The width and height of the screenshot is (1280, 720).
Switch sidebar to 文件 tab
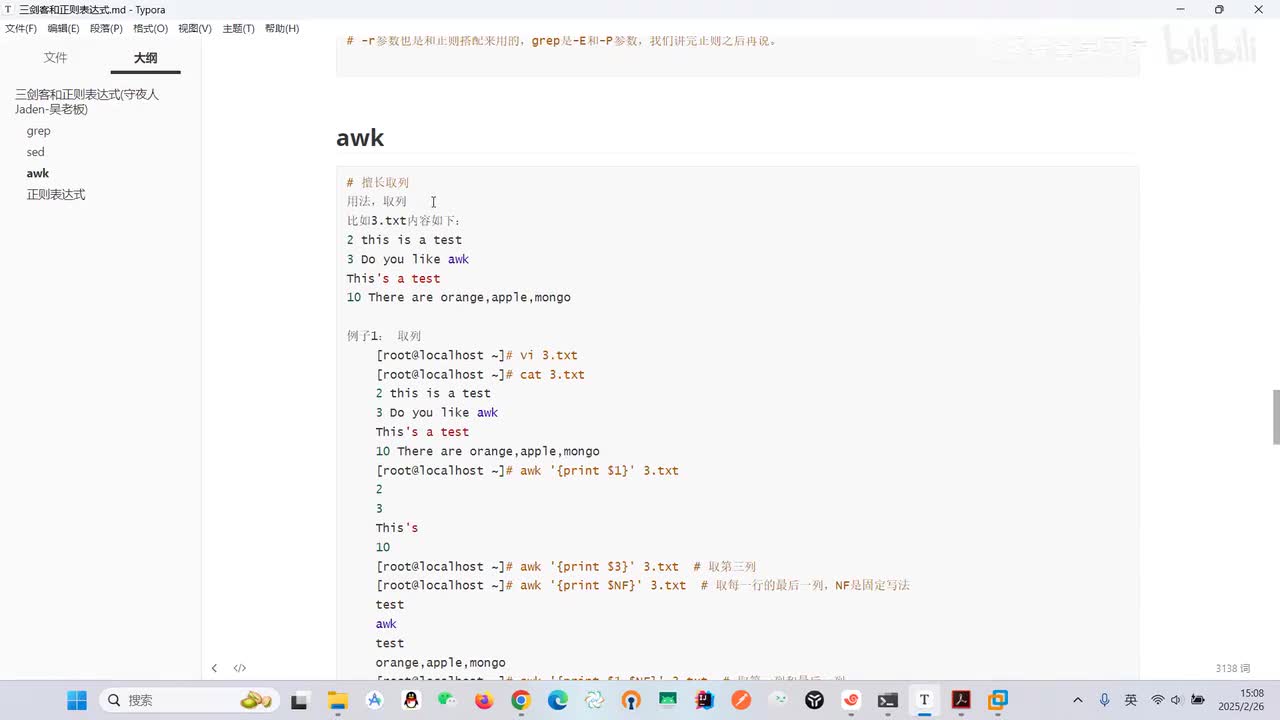pos(55,58)
